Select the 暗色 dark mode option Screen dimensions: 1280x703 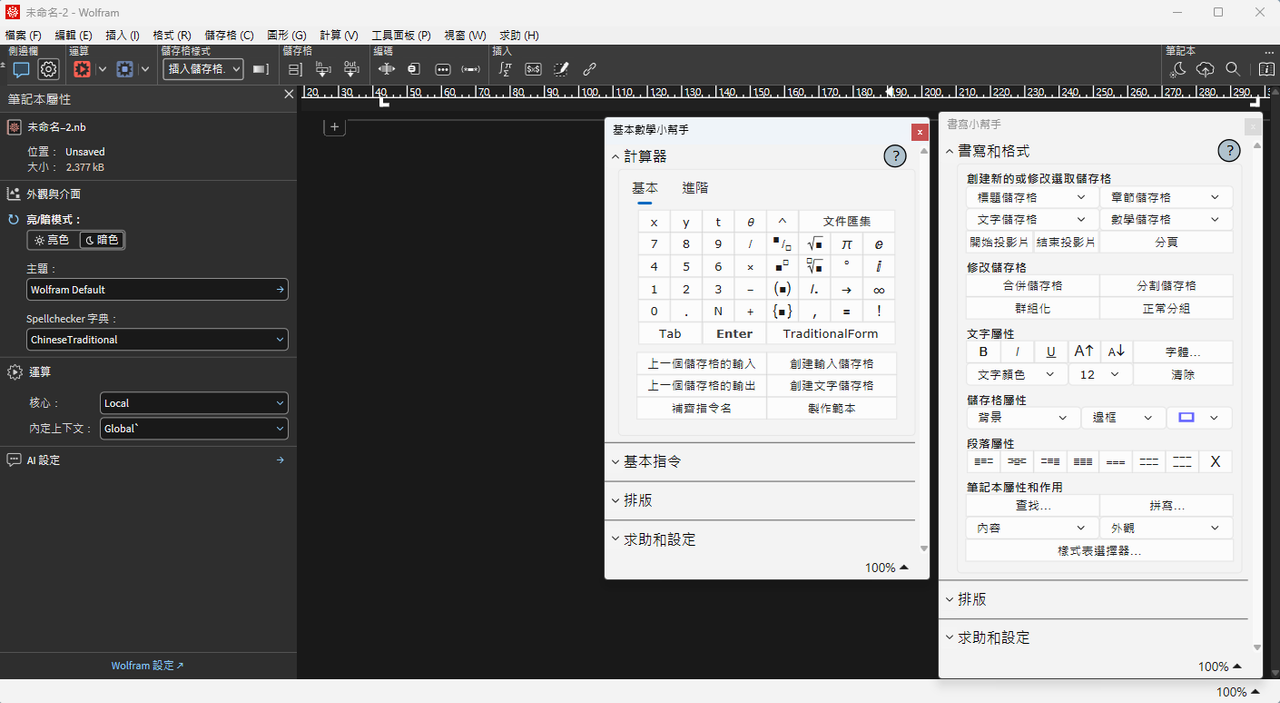[x=102, y=240]
